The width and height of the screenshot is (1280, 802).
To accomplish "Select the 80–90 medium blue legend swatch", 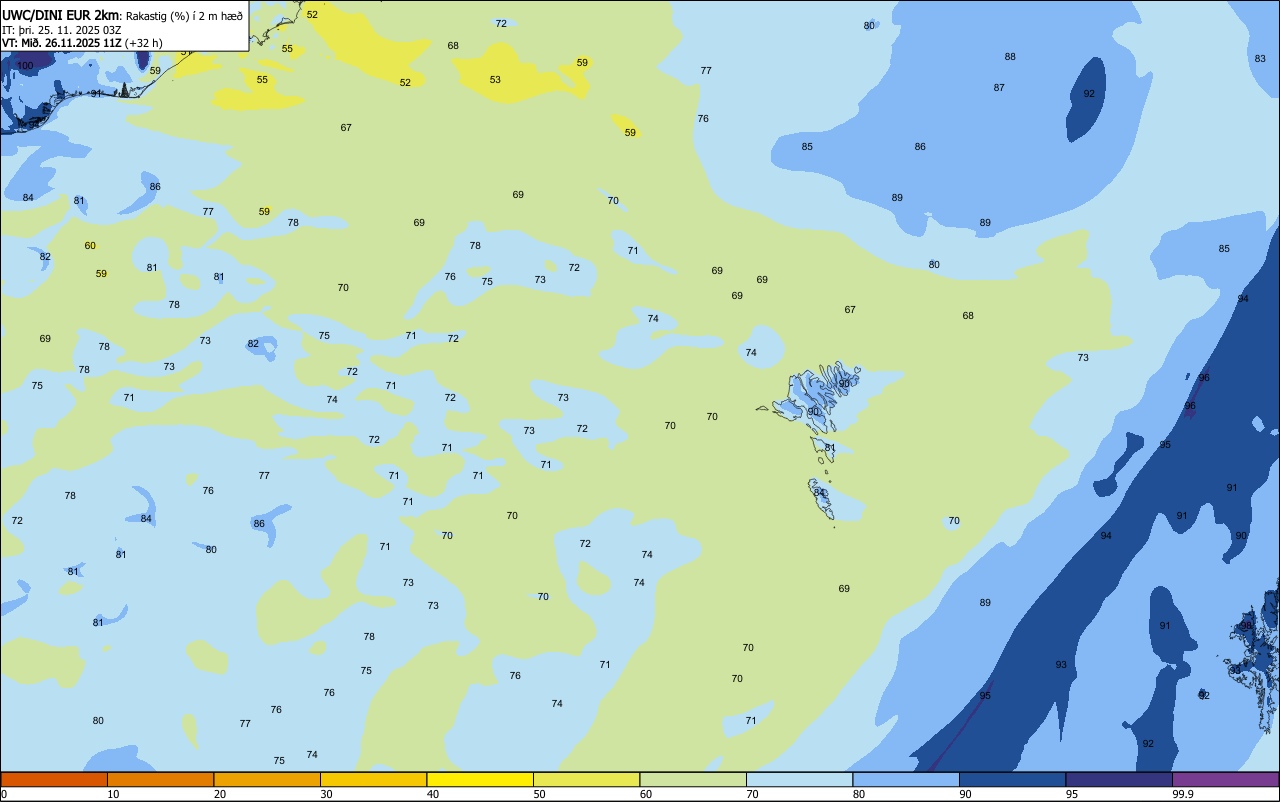I will pyautogui.click(x=906, y=779).
